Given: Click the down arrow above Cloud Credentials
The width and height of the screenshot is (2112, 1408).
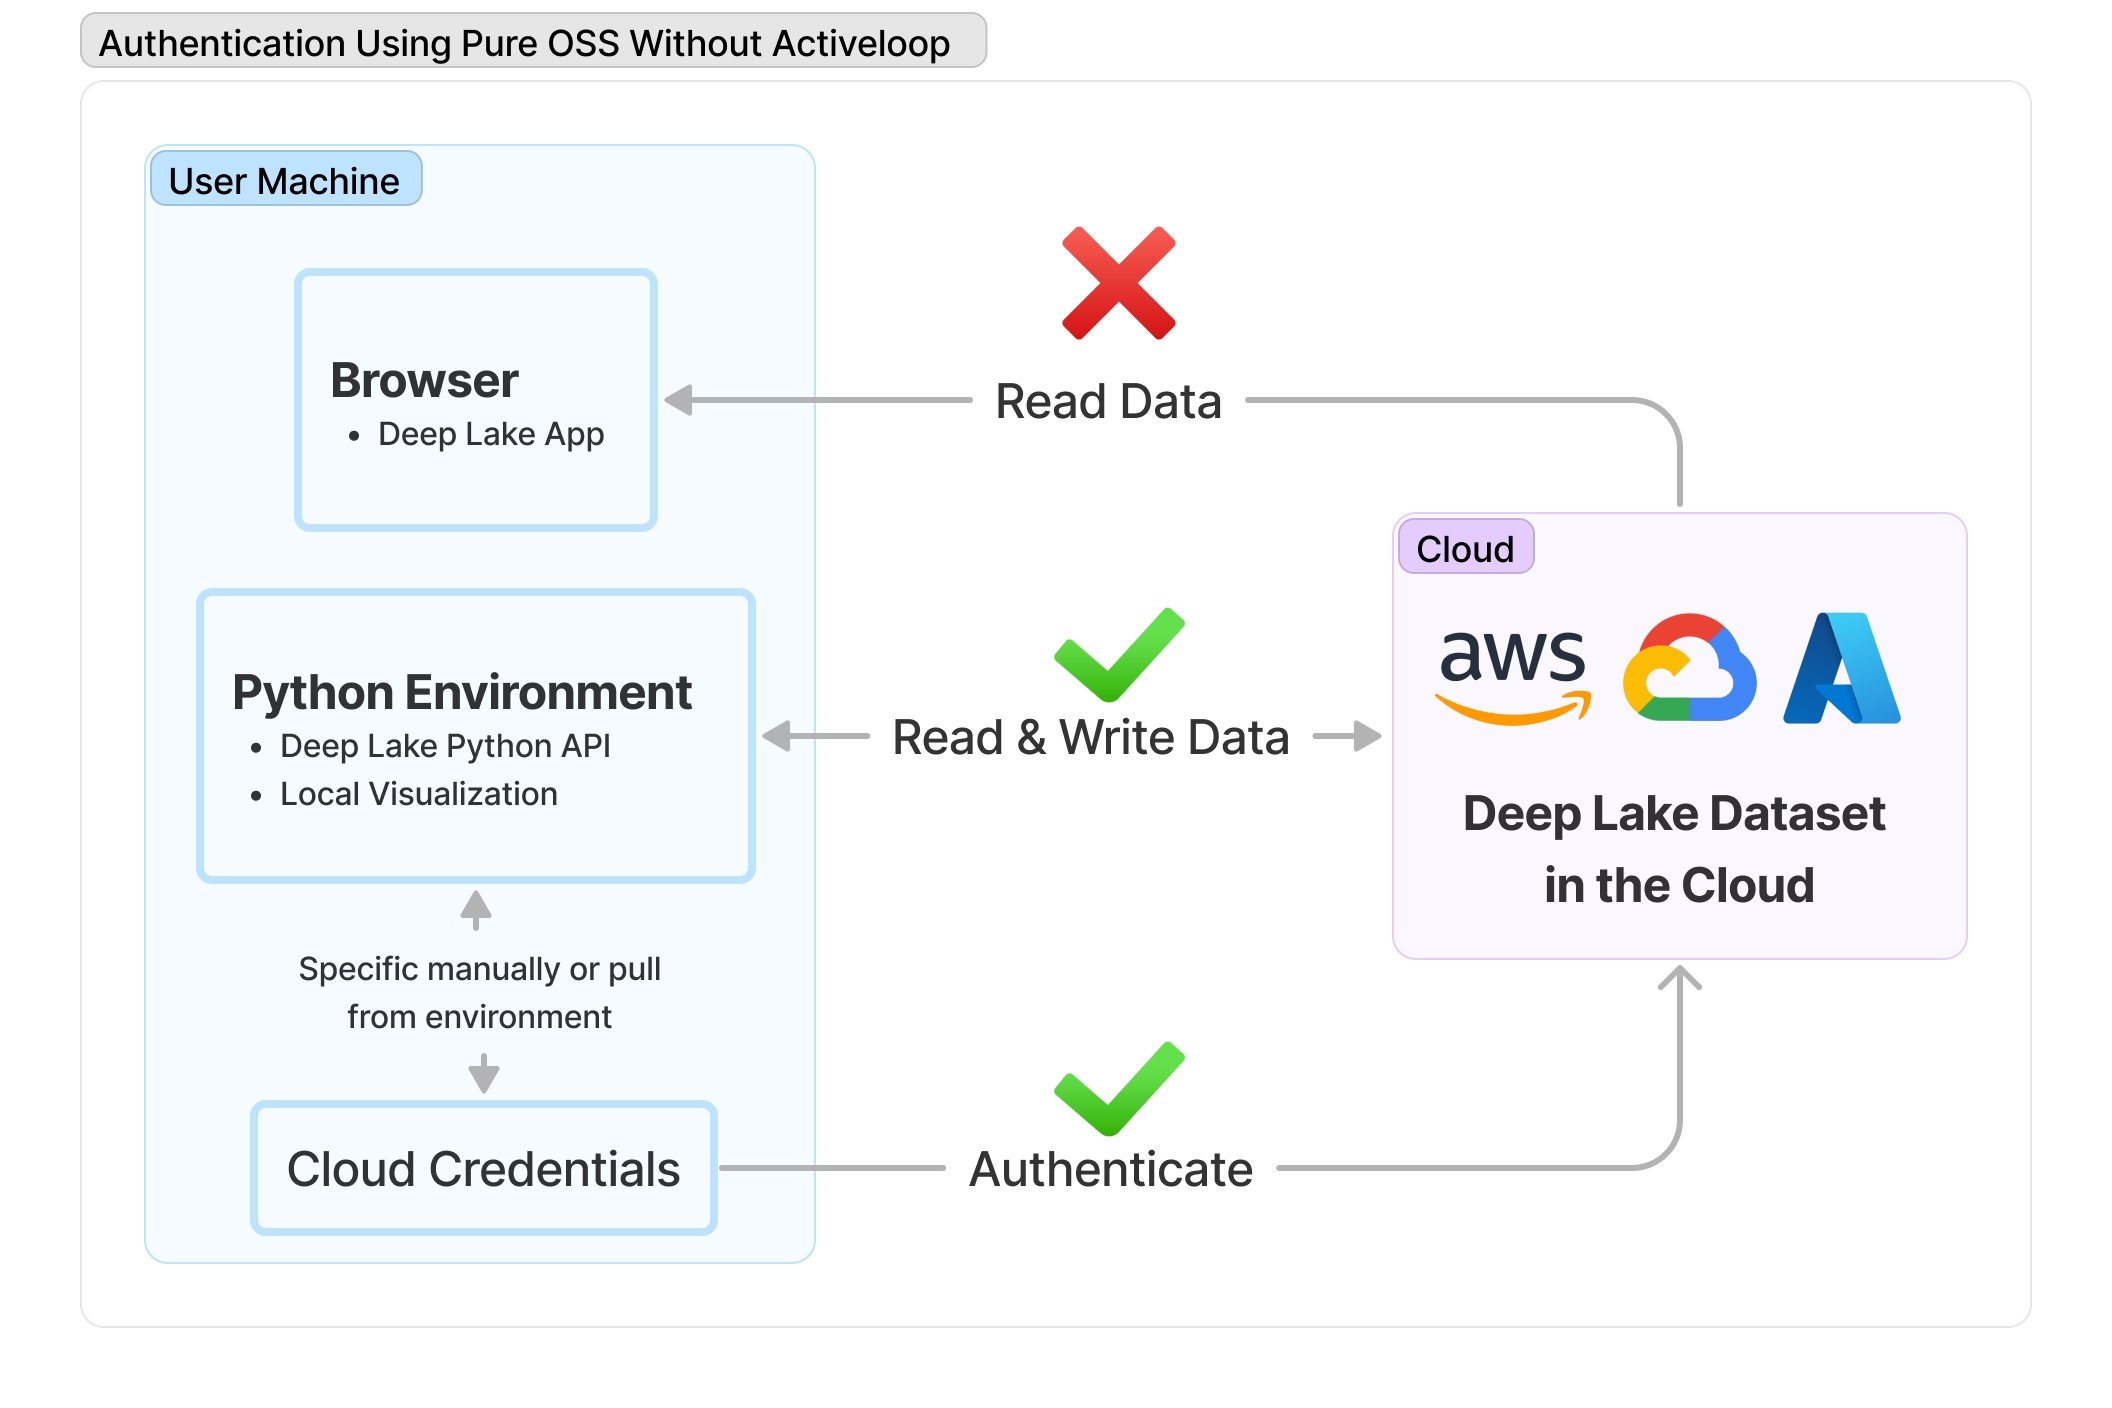Looking at the screenshot, I should 484,1074.
